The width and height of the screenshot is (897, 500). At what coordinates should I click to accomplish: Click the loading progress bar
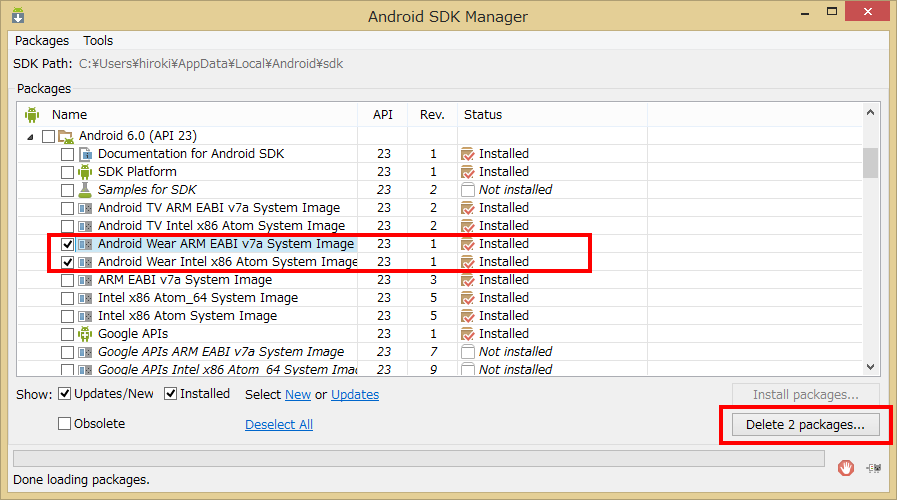click(x=419, y=458)
